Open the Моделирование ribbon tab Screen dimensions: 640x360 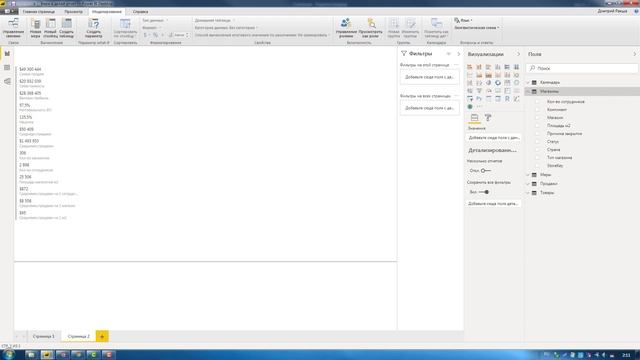(107, 11)
